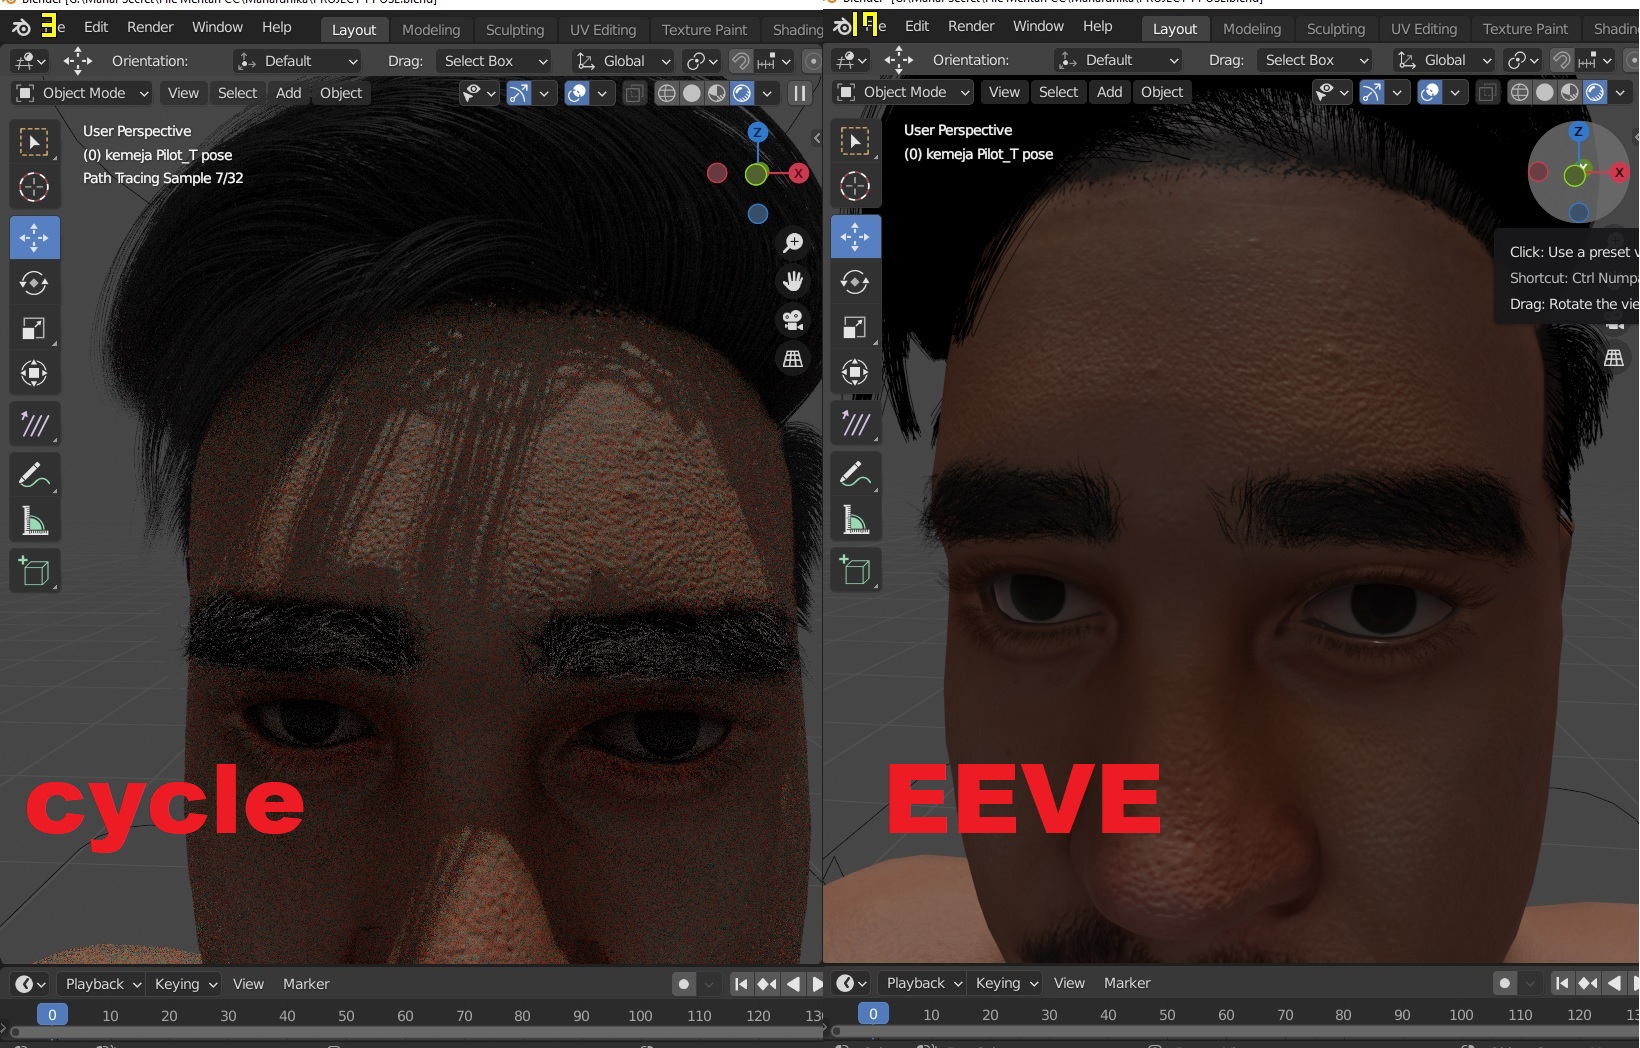Toggle auto keying in left timeline

coord(684,984)
